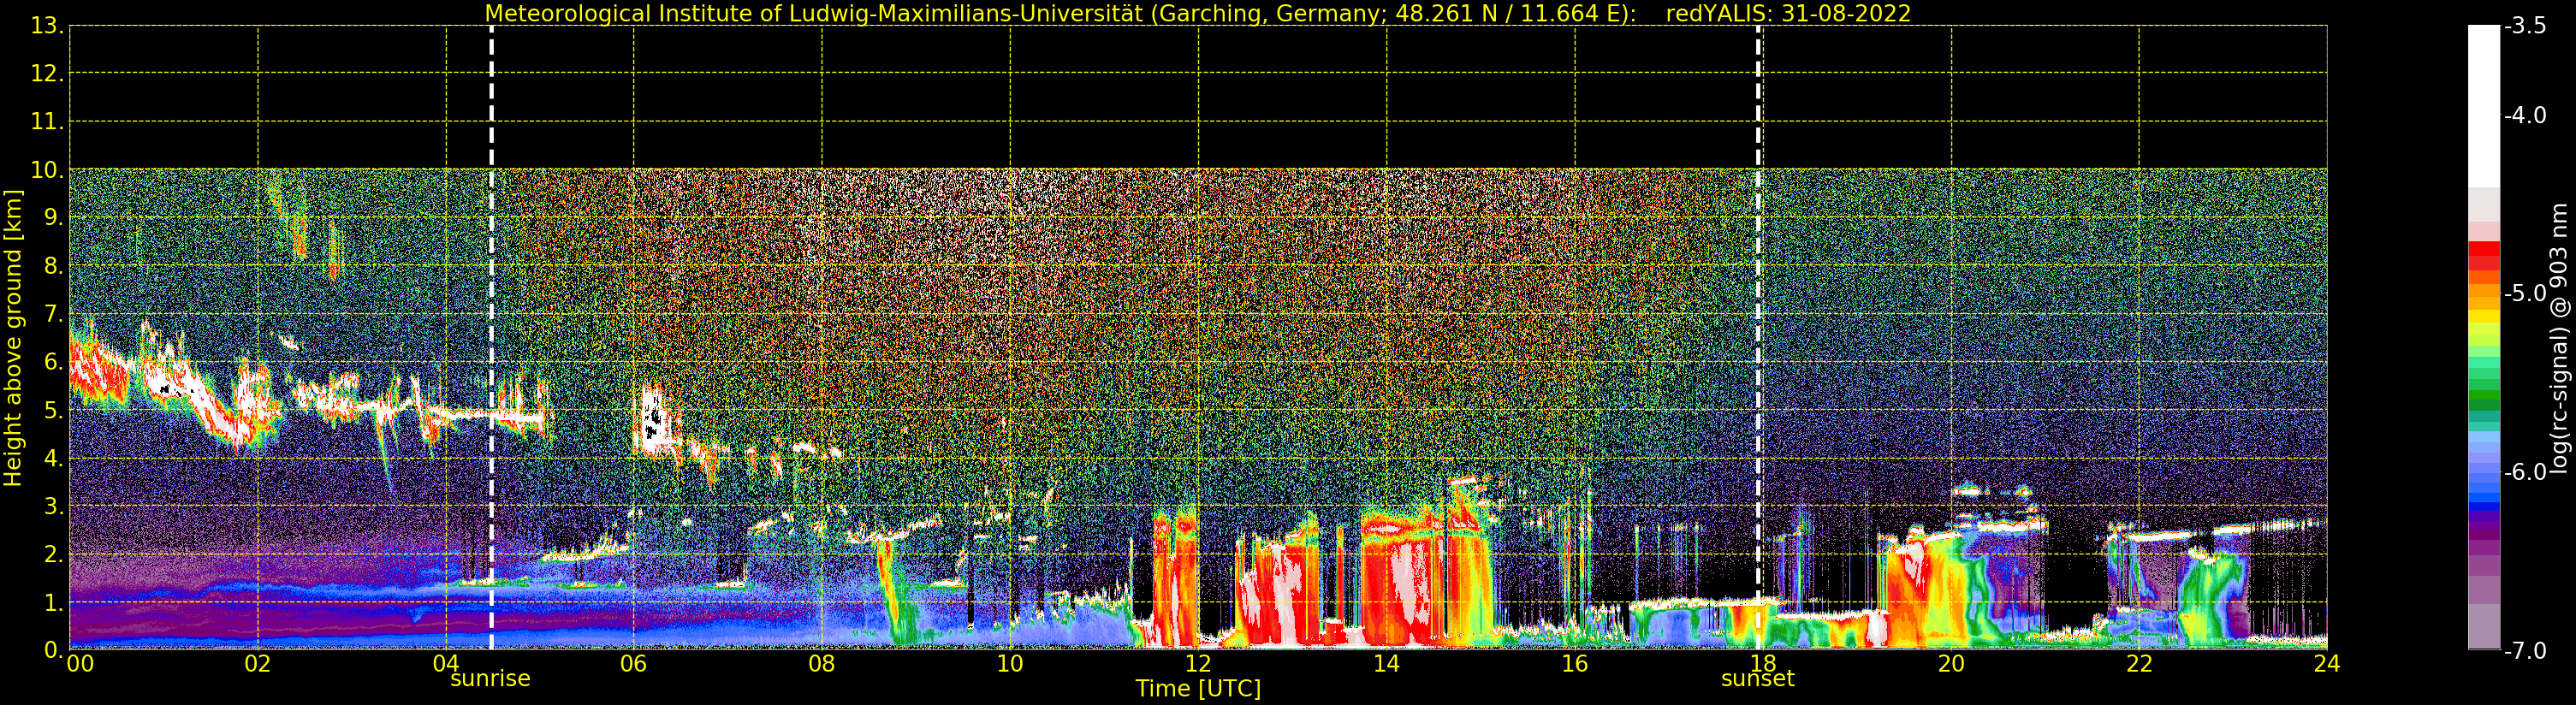Click the time axis tick label 14

click(1386, 664)
